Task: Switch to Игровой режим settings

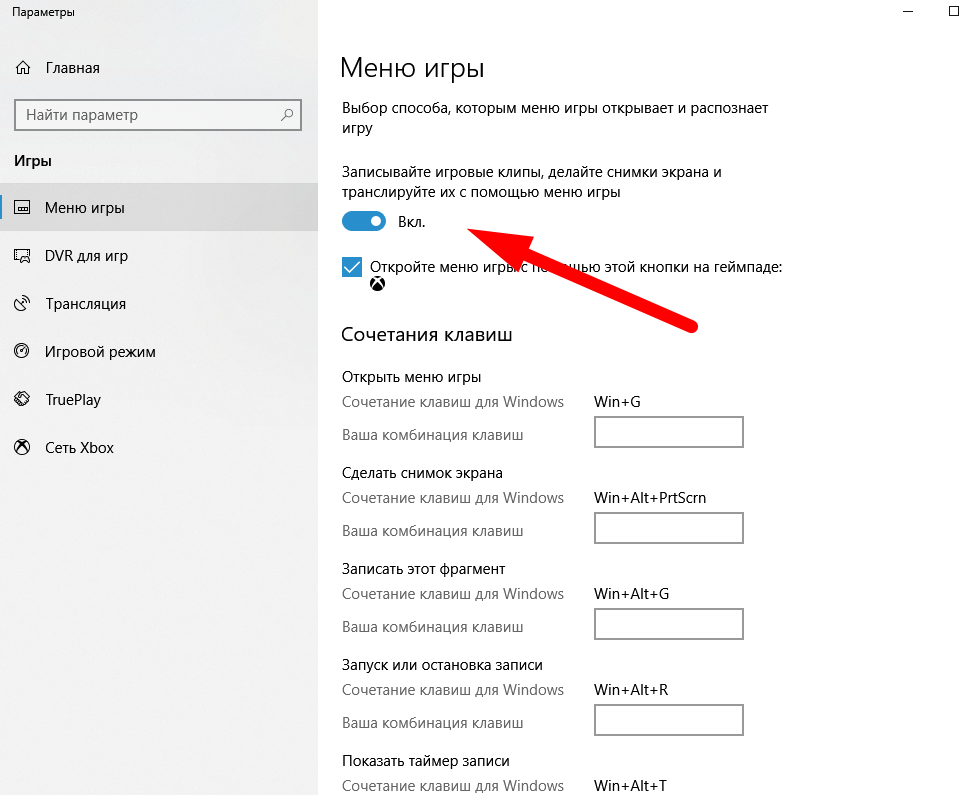Action: [159, 352]
